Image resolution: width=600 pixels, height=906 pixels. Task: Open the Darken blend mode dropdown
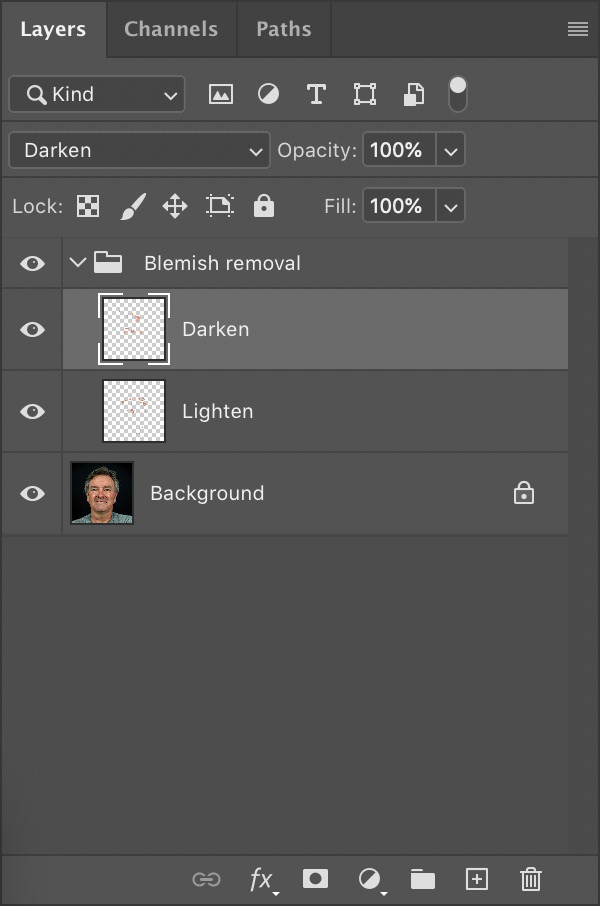pos(139,151)
